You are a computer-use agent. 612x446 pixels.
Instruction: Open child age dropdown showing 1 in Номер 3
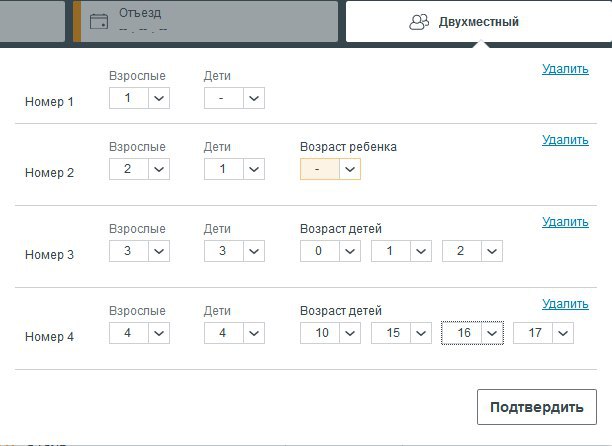point(401,251)
